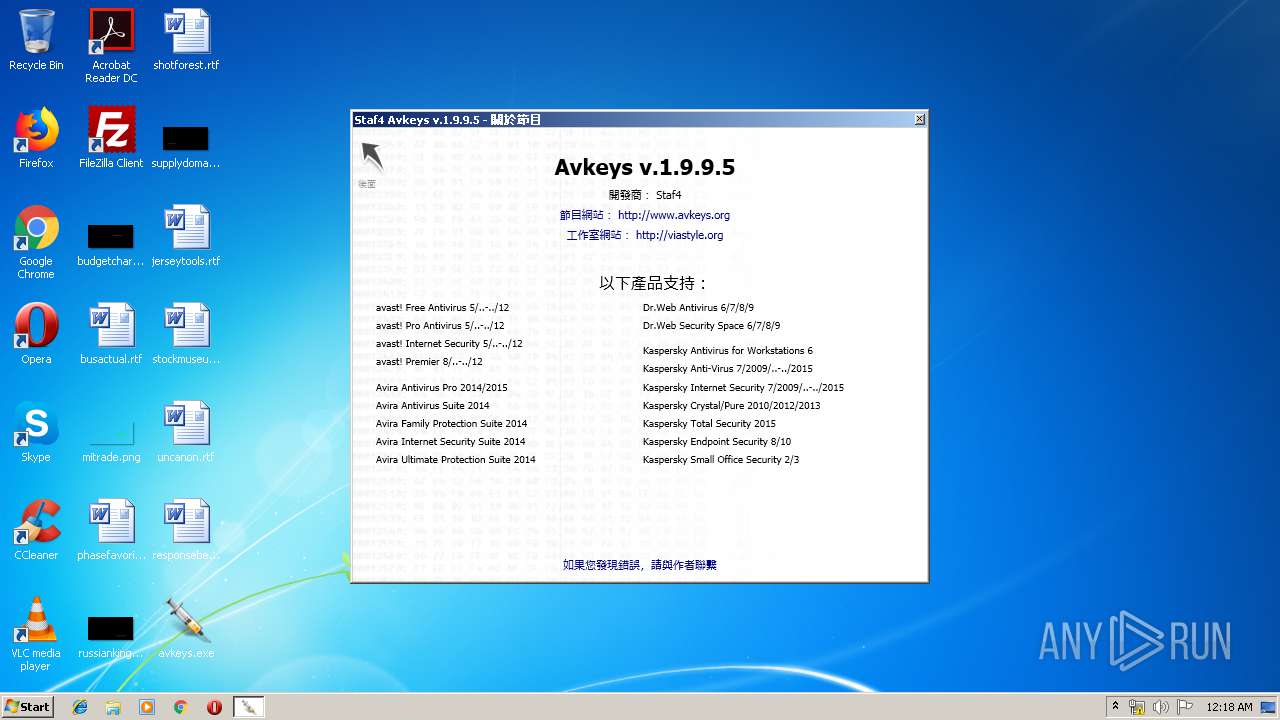Launch Opera desktop shortcut

[x=36, y=334]
